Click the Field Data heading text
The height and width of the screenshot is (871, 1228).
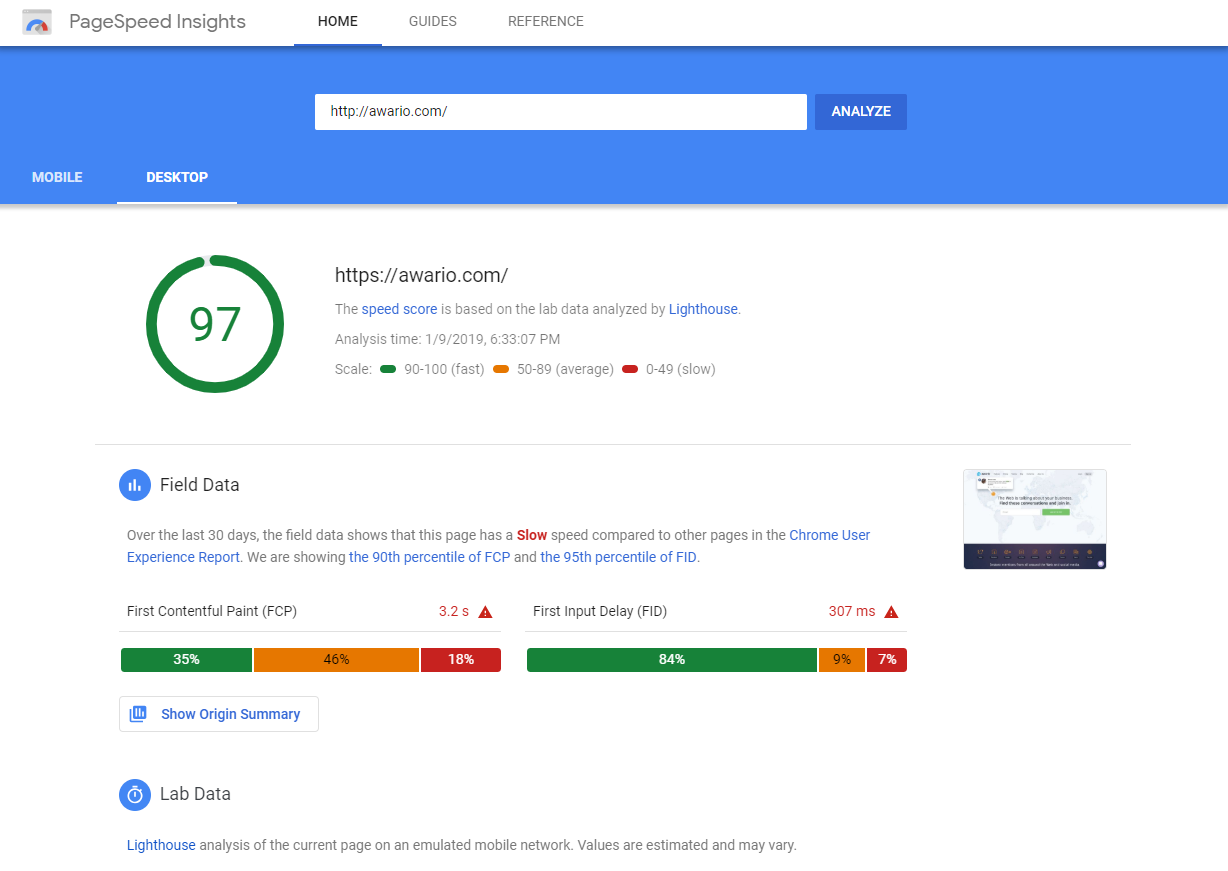point(200,485)
